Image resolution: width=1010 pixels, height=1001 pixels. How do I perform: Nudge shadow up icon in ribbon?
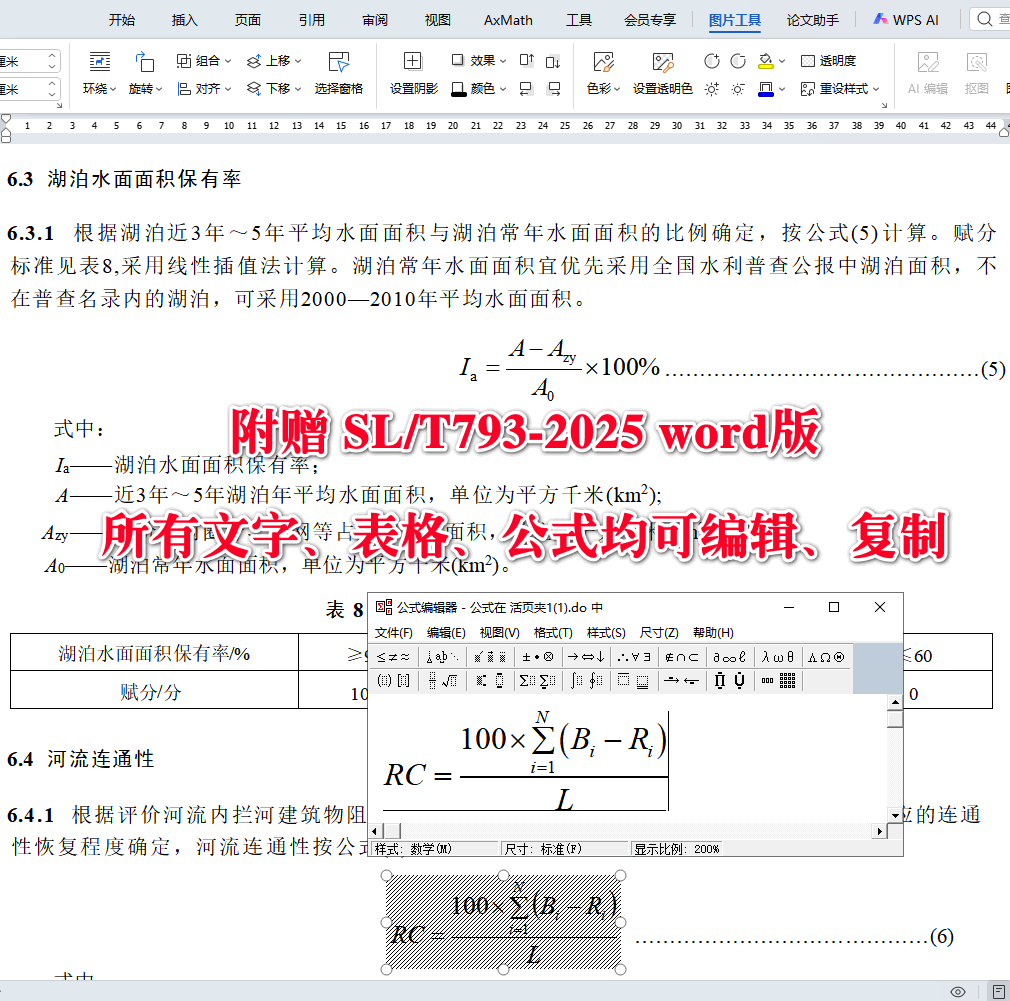tap(527, 61)
